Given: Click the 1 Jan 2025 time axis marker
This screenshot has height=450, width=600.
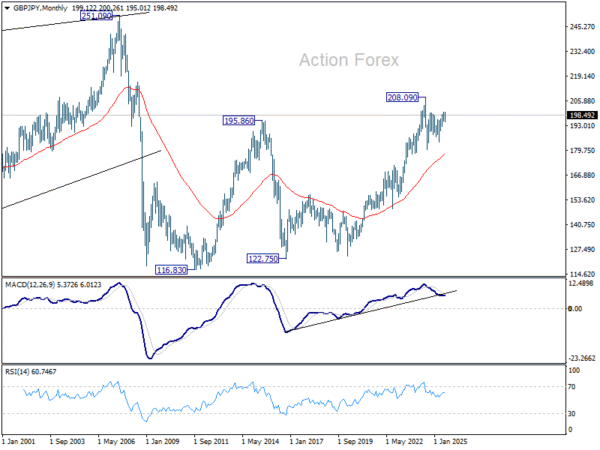Looking at the screenshot, I should pos(450,442).
